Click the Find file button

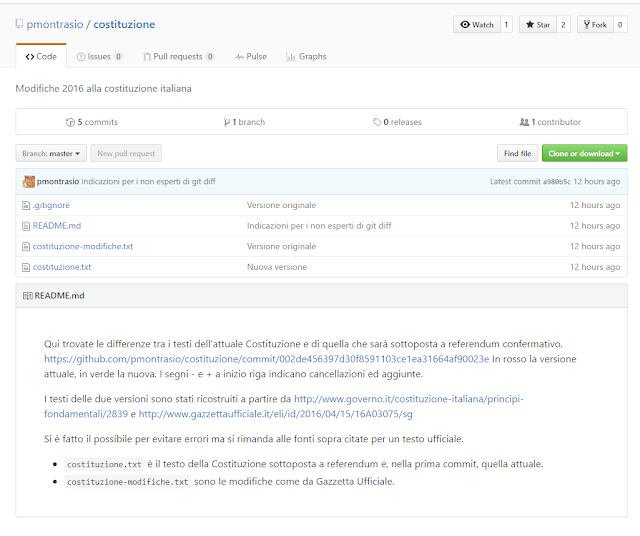click(518, 153)
